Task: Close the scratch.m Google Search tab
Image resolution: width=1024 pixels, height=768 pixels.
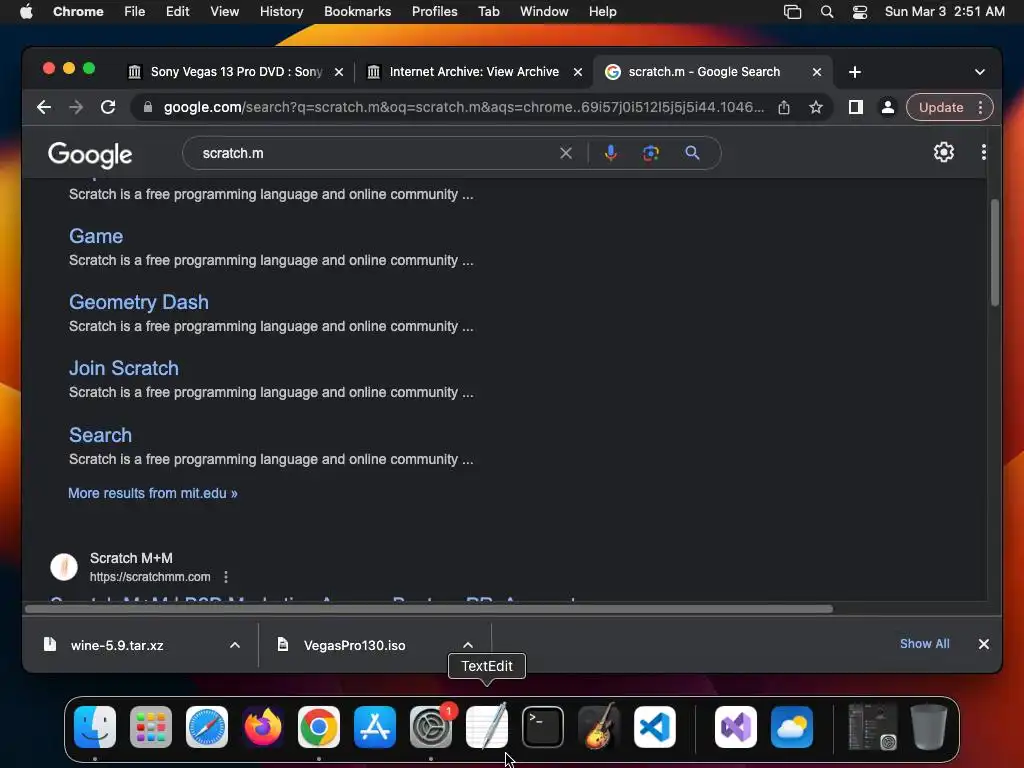Action: click(x=816, y=72)
